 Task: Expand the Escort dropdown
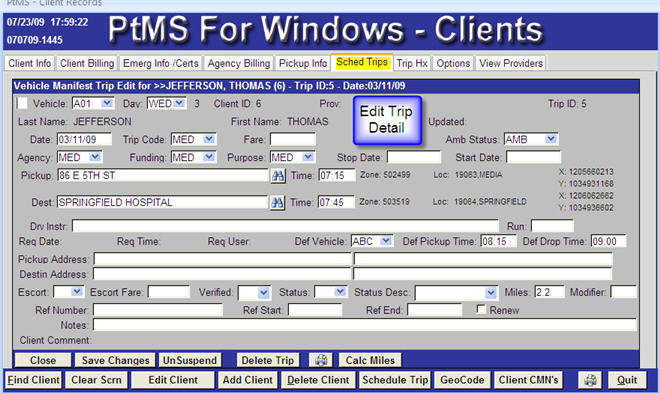[77, 292]
